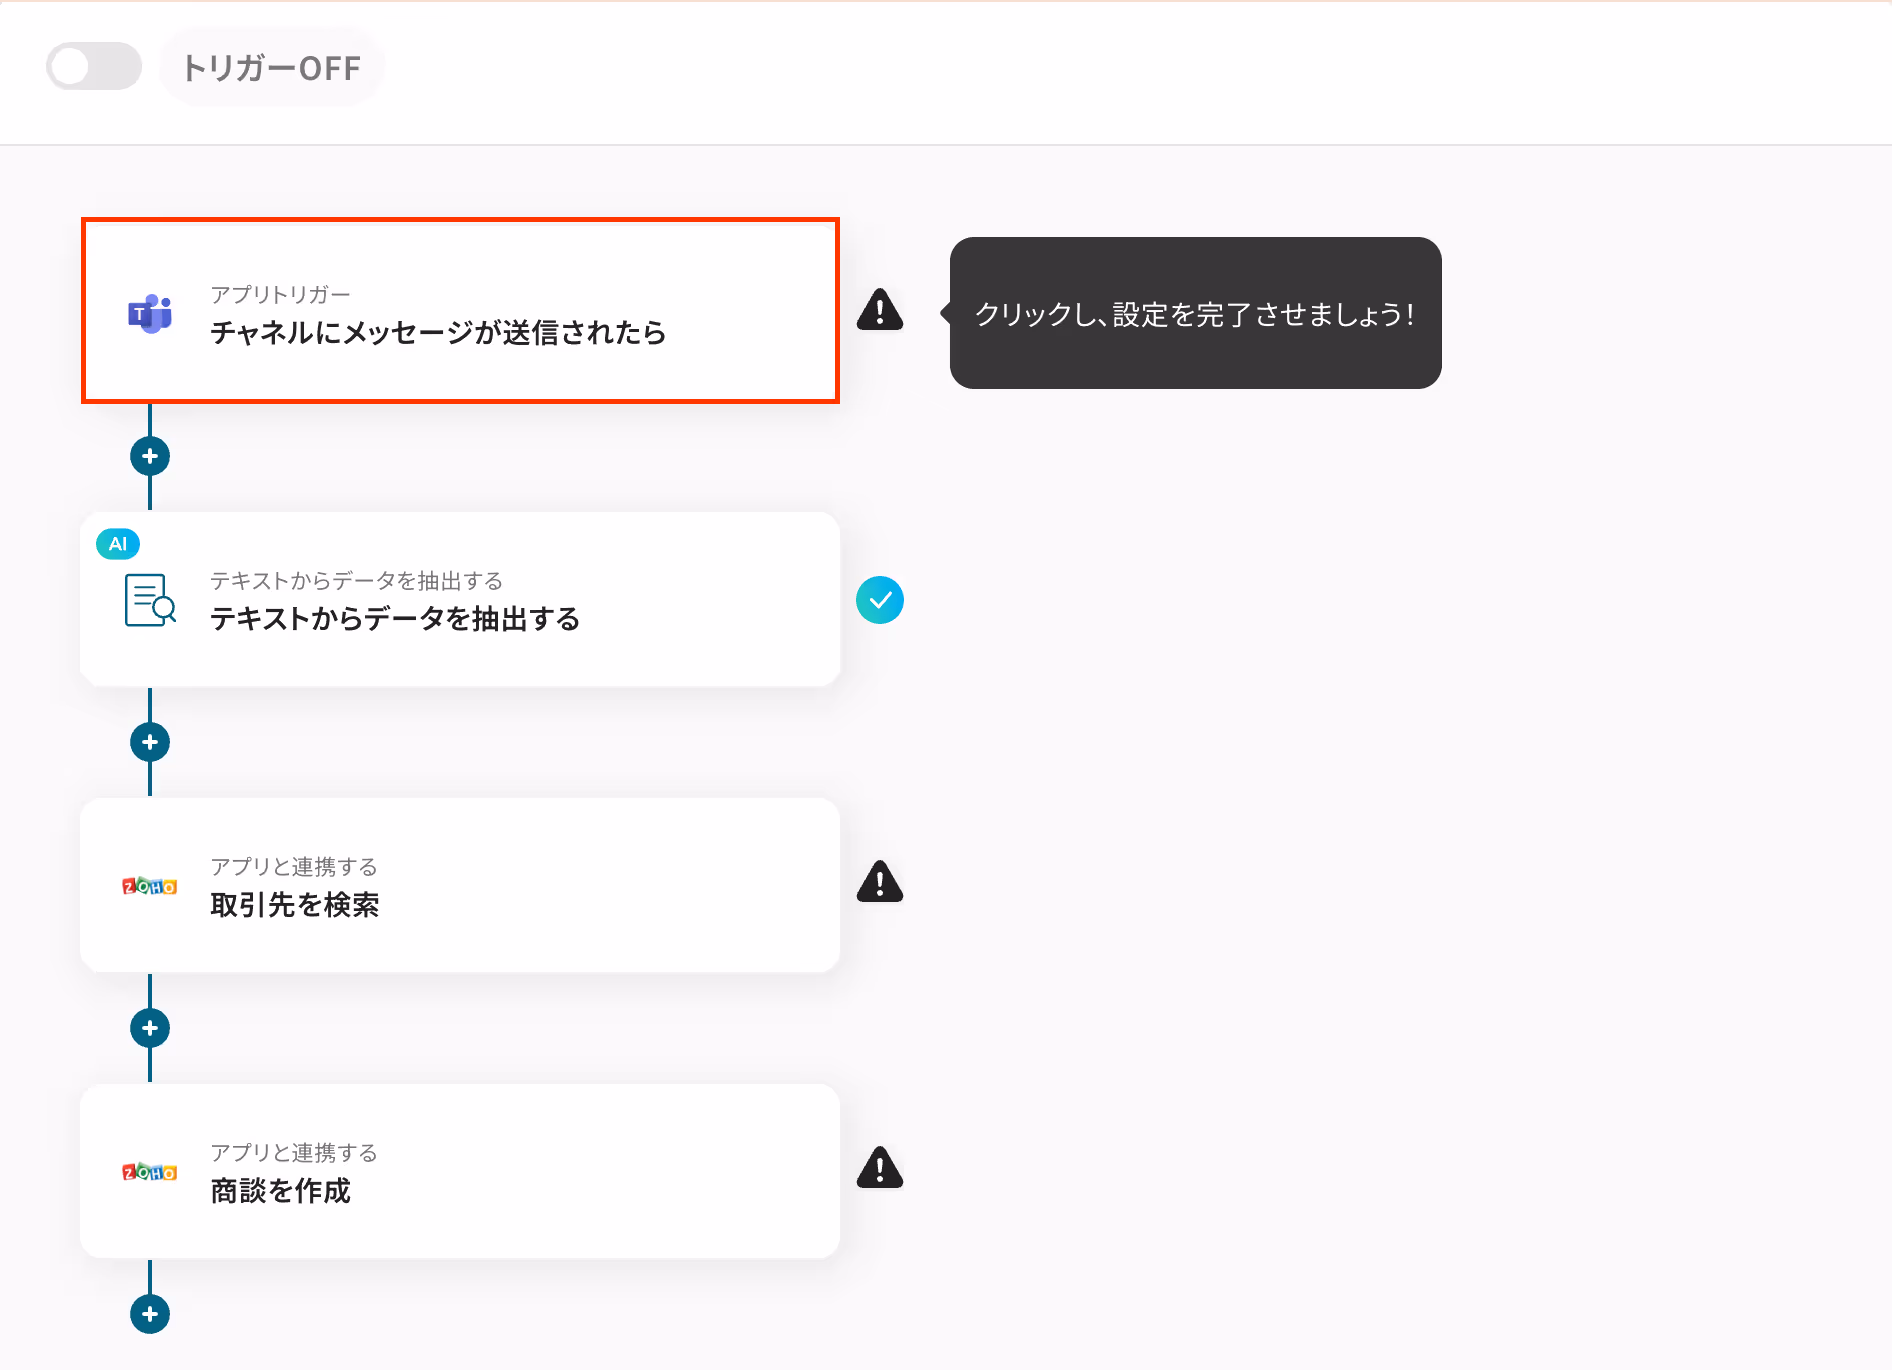1892x1370 pixels.
Task: Click warning icon beside 取引先を検索
Action: coord(880,882)
